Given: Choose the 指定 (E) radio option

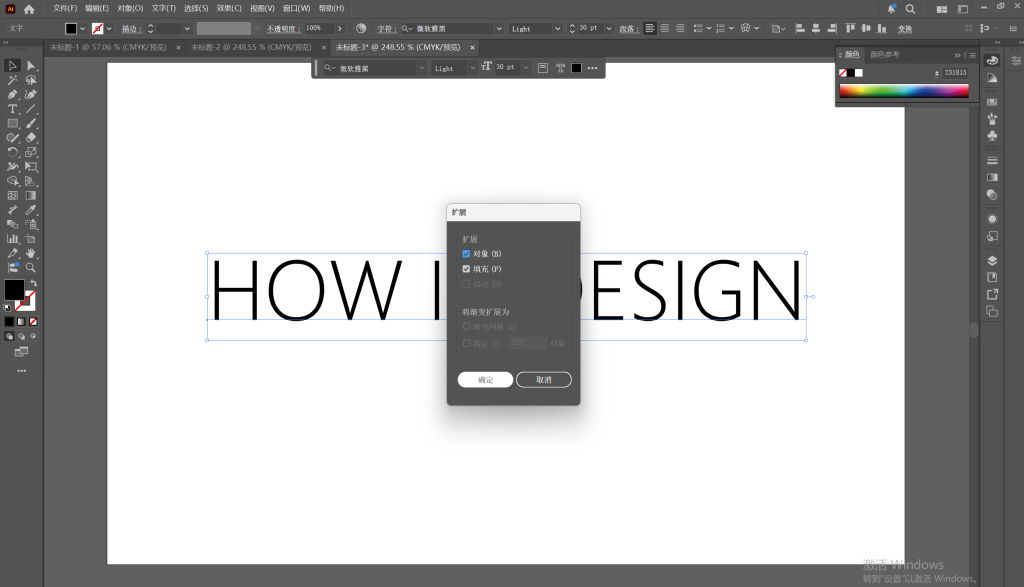Looking at the screenshot, I should click(466, 343).
